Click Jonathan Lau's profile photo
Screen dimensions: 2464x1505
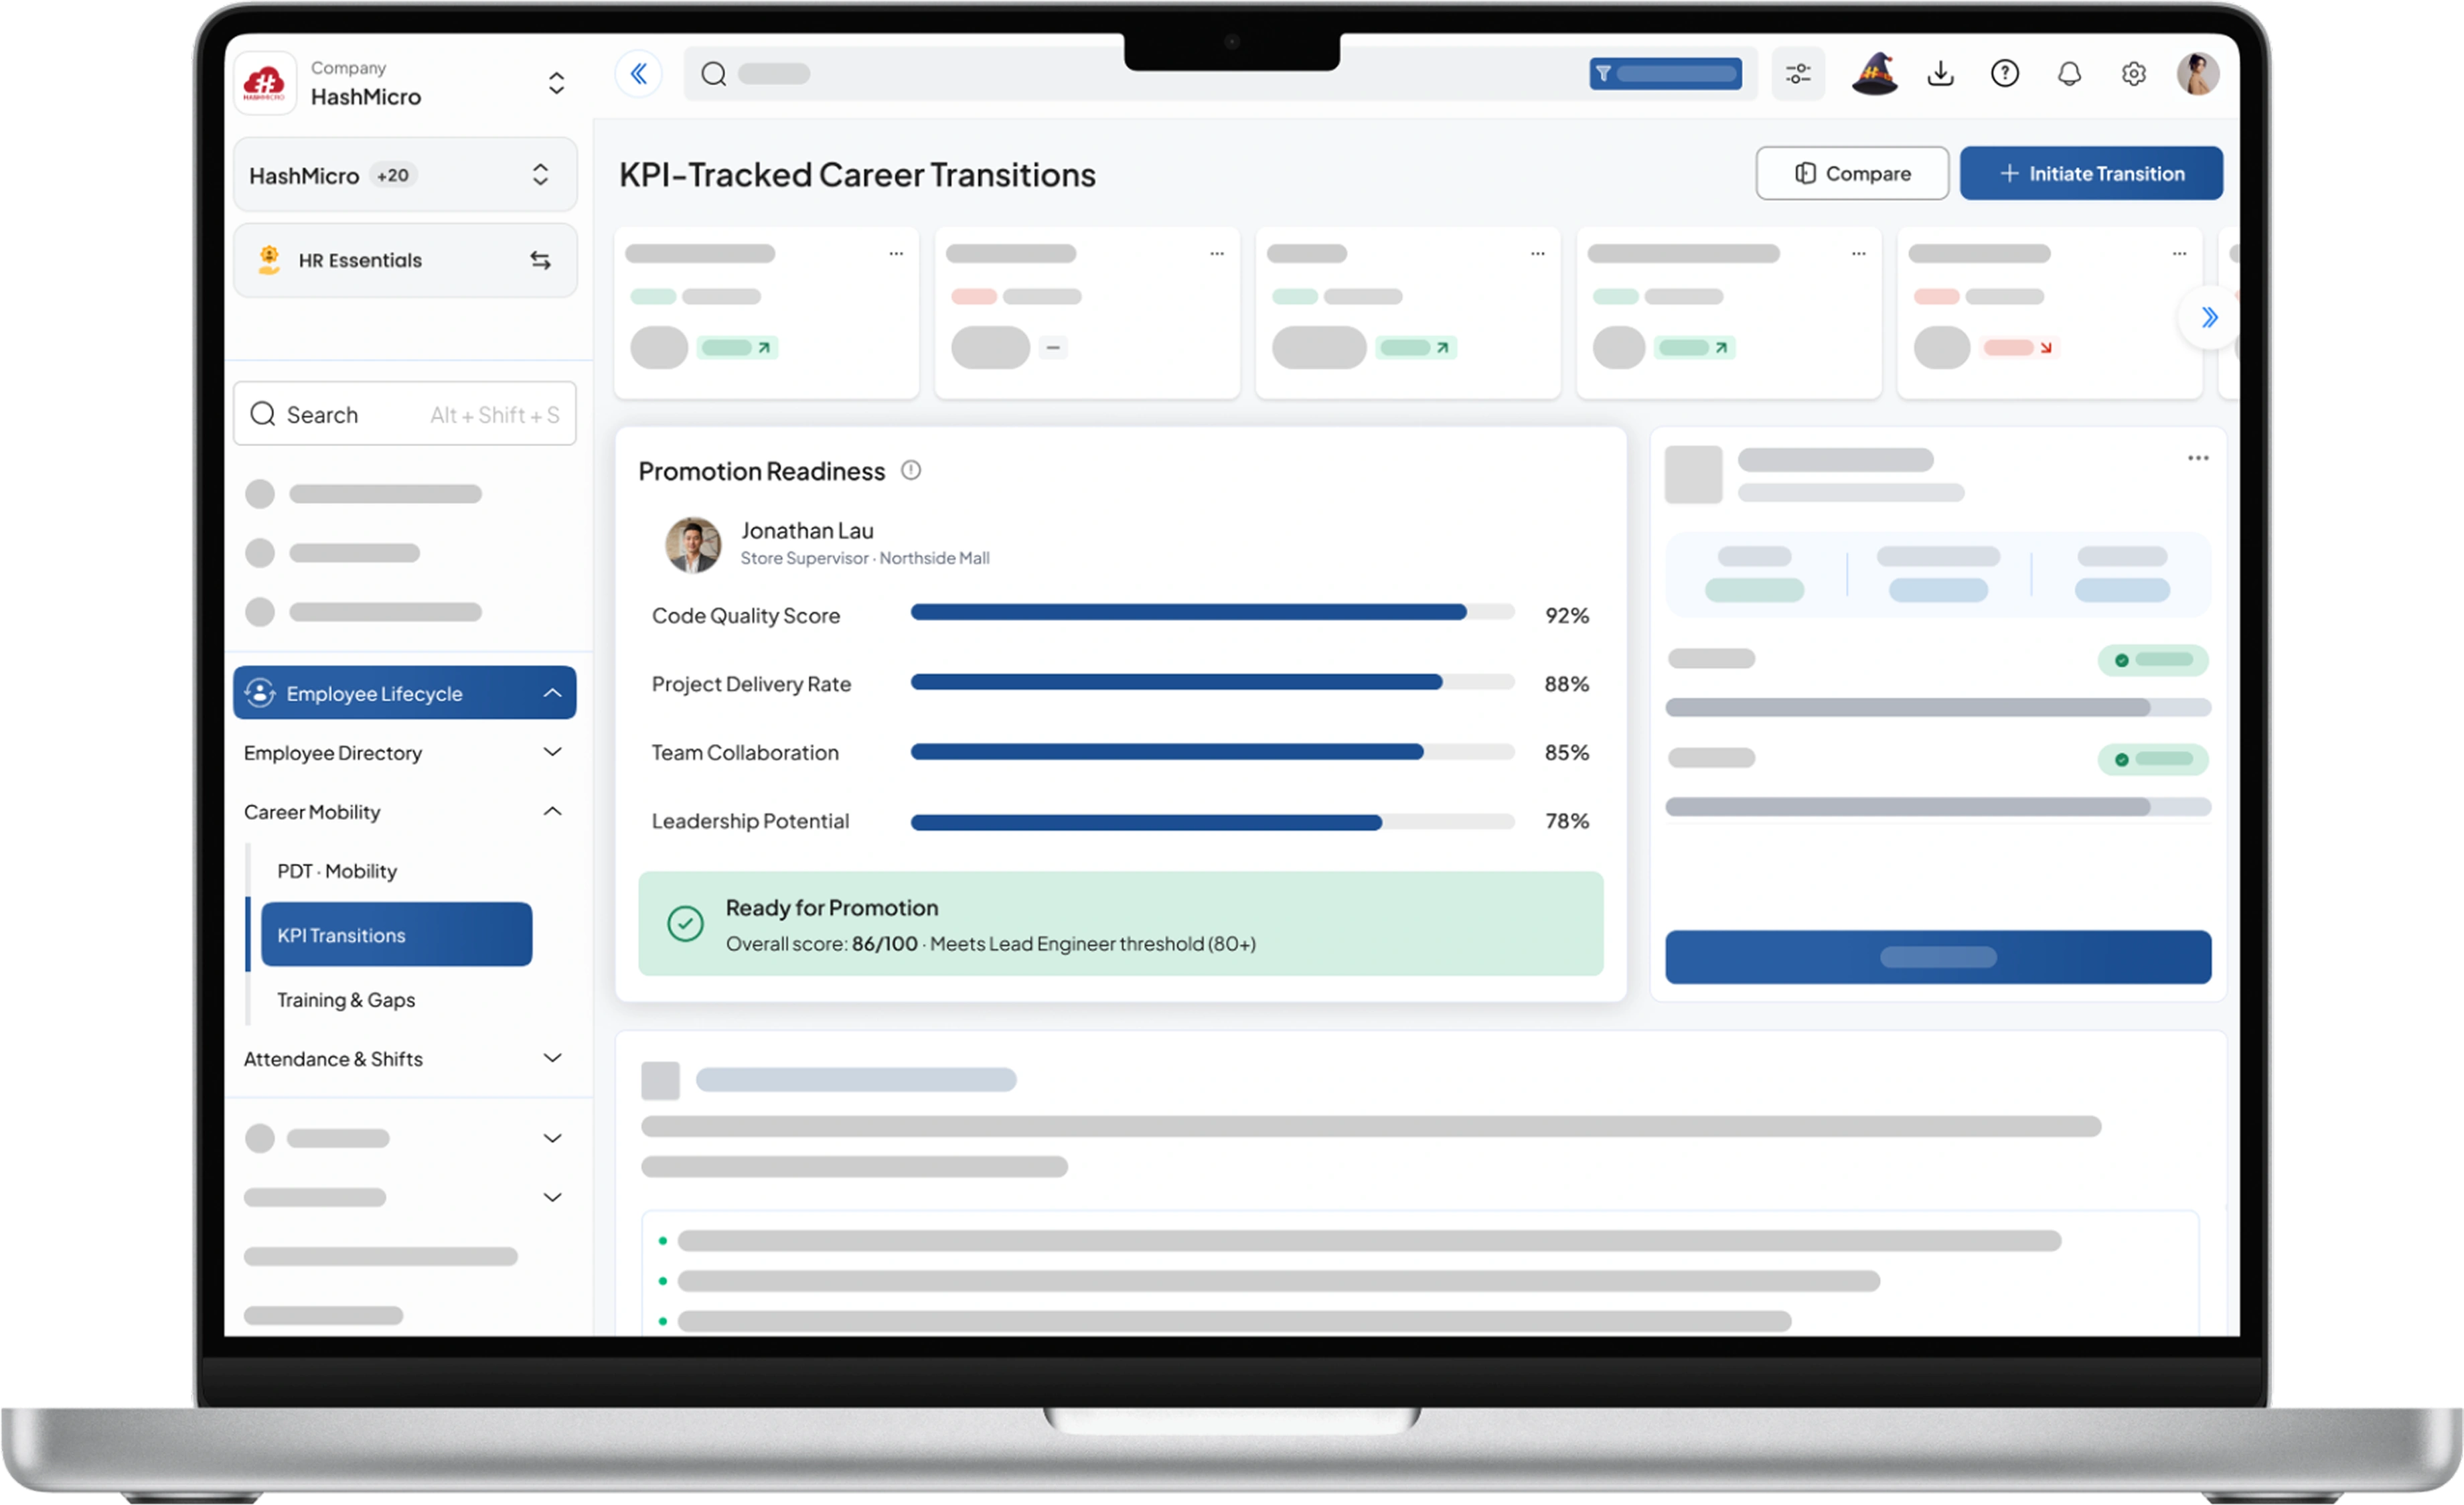point(693,545)
